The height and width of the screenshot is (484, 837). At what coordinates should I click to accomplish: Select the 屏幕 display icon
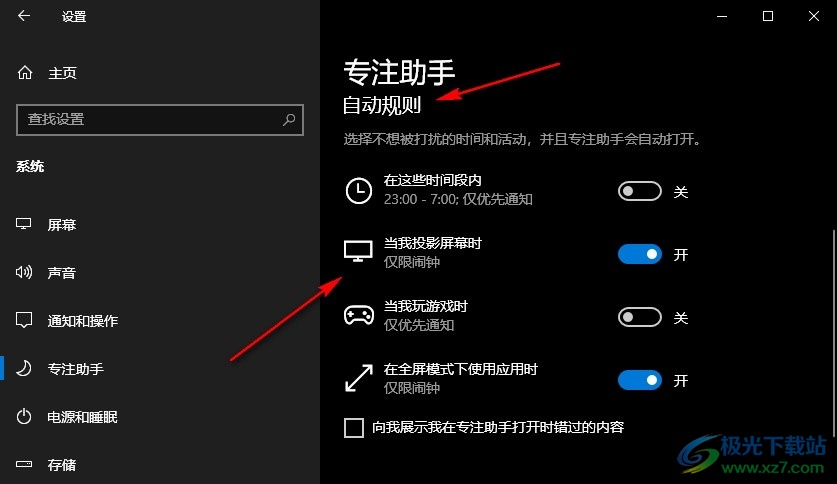click(x=23, y=224)
